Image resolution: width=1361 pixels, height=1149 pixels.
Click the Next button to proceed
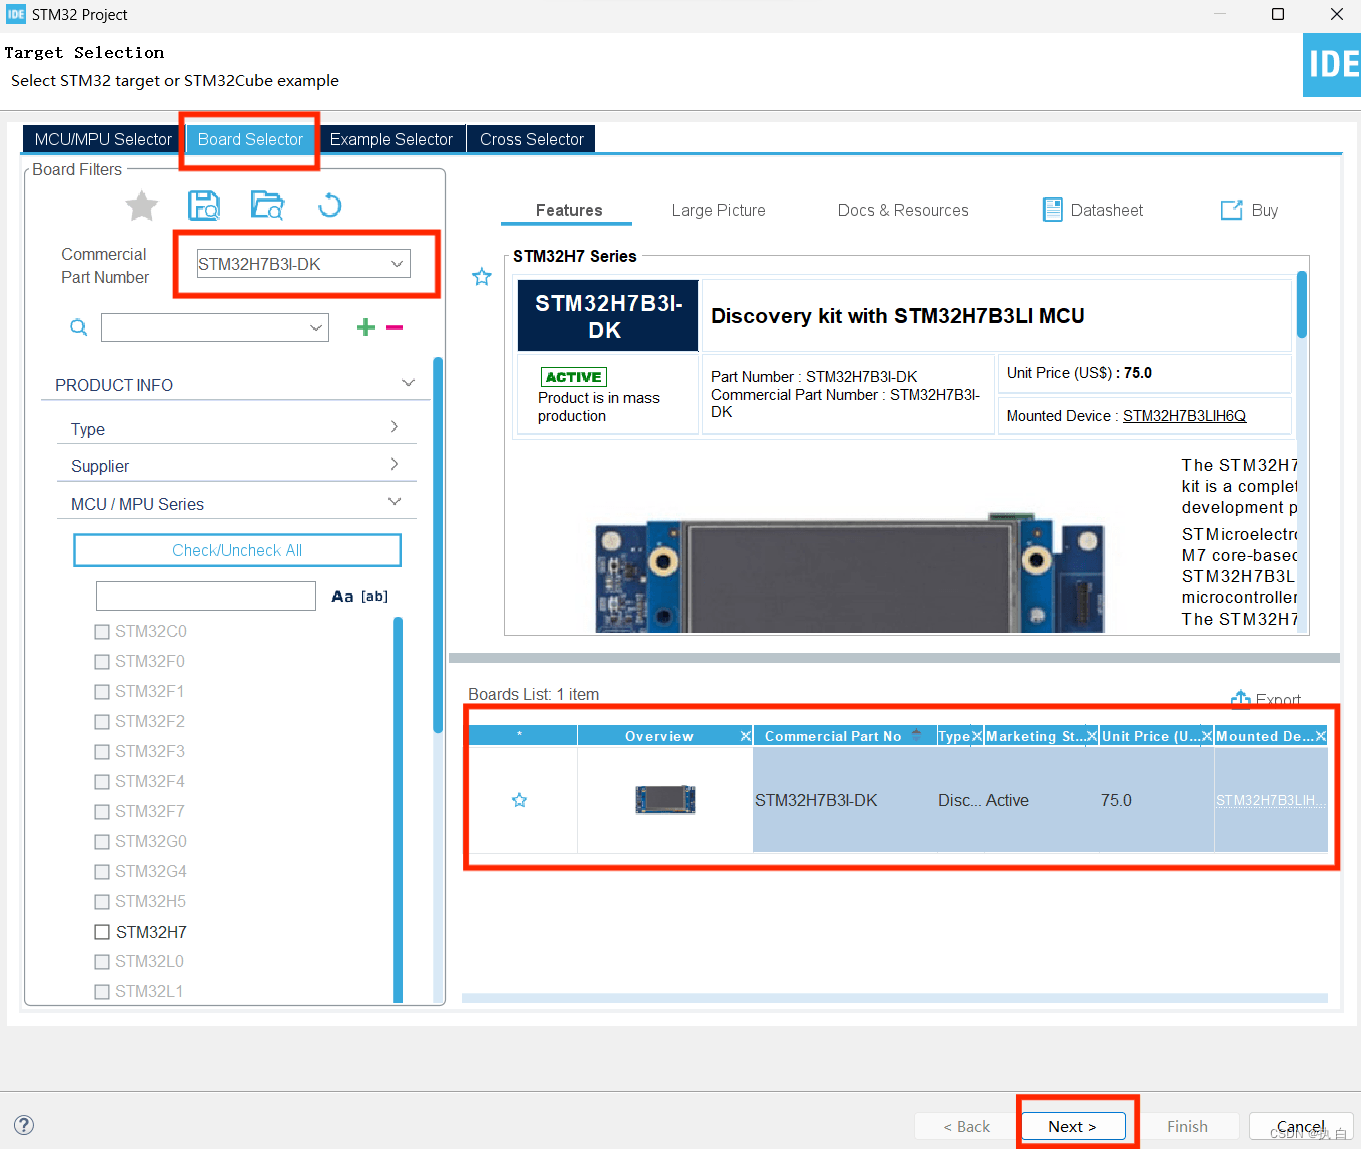[1072, 1126]
